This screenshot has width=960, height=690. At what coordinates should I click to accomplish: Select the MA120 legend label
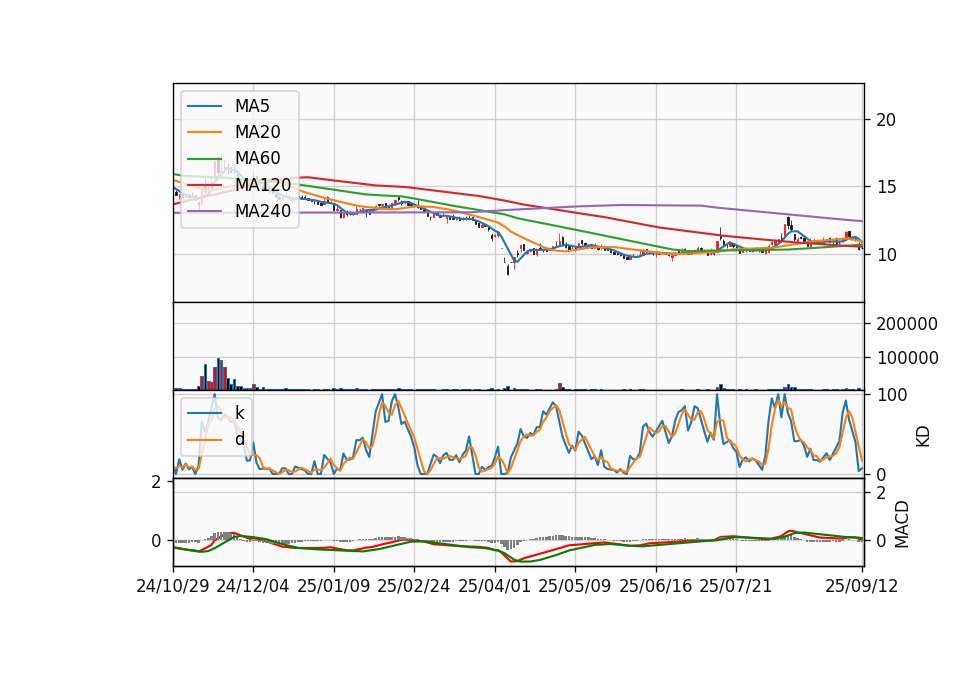[x=263, y=184]
